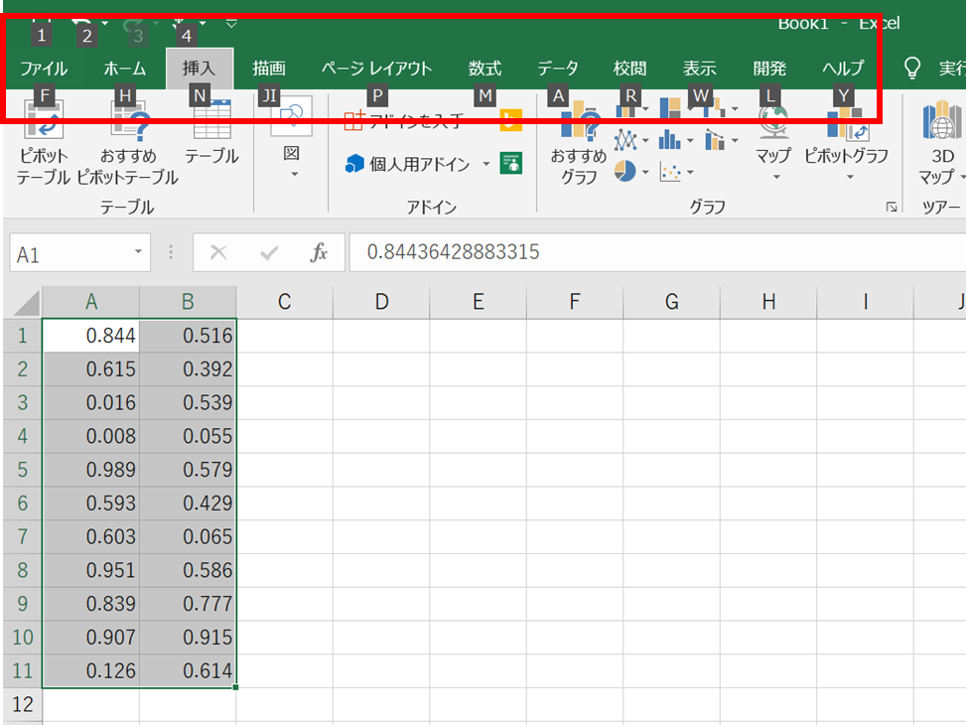The height and width of the screenshot is (725, 966).
Task: Expand the combo chart dropdown arrow
Action: click(735, 140)
